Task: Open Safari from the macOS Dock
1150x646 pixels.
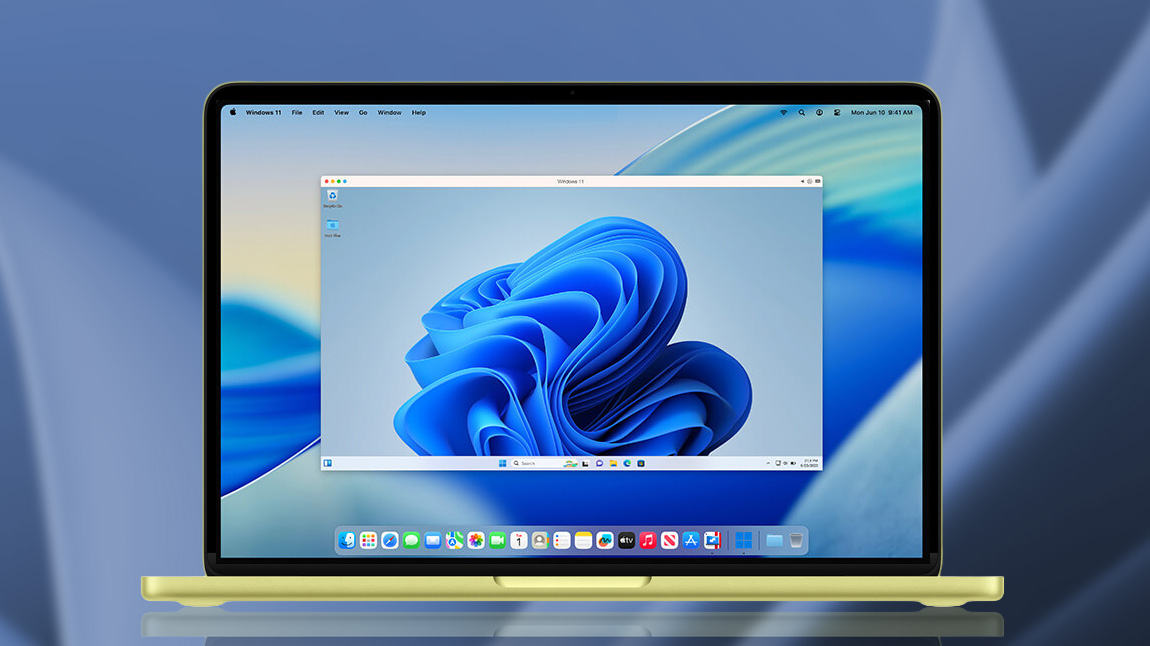Action: [x=388, y=540]
